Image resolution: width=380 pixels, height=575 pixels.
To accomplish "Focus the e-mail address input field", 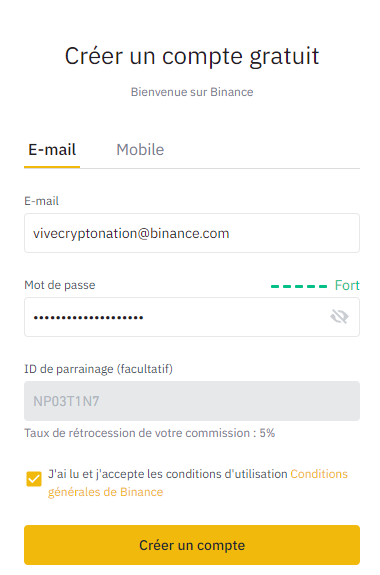I will (192, 233).
